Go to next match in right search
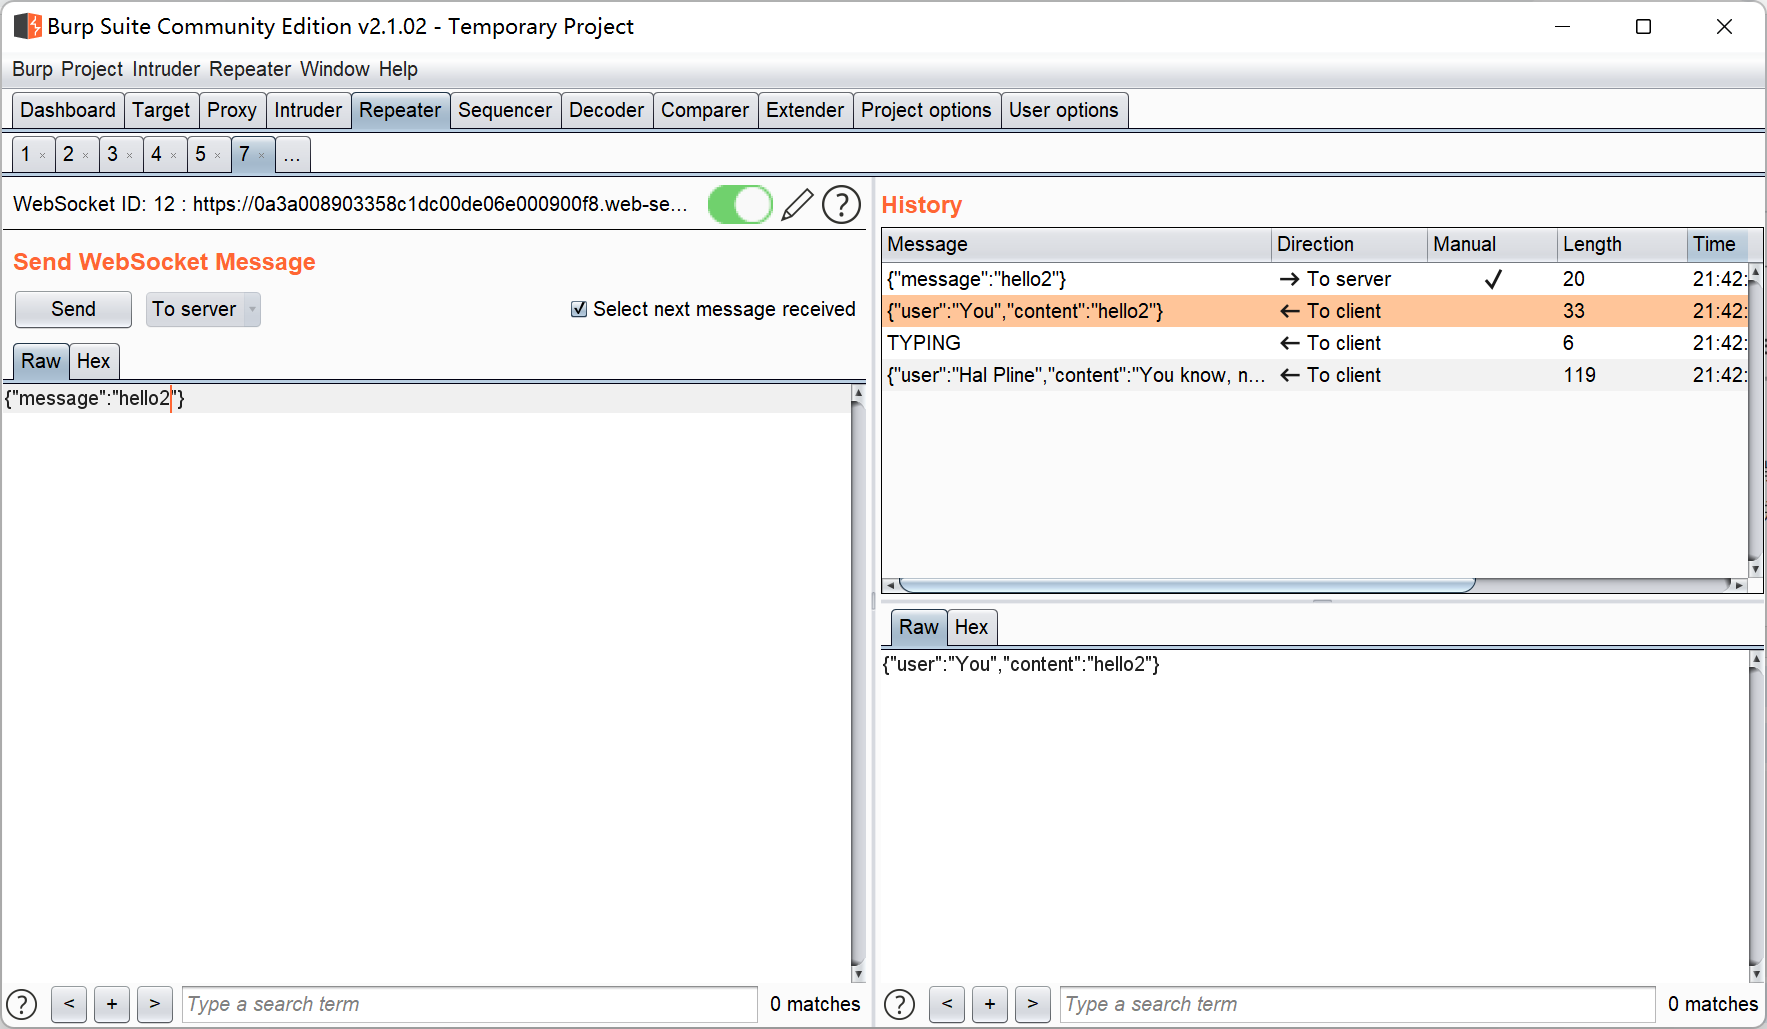The image size is (1767, 1029). pos(1032,1004)
